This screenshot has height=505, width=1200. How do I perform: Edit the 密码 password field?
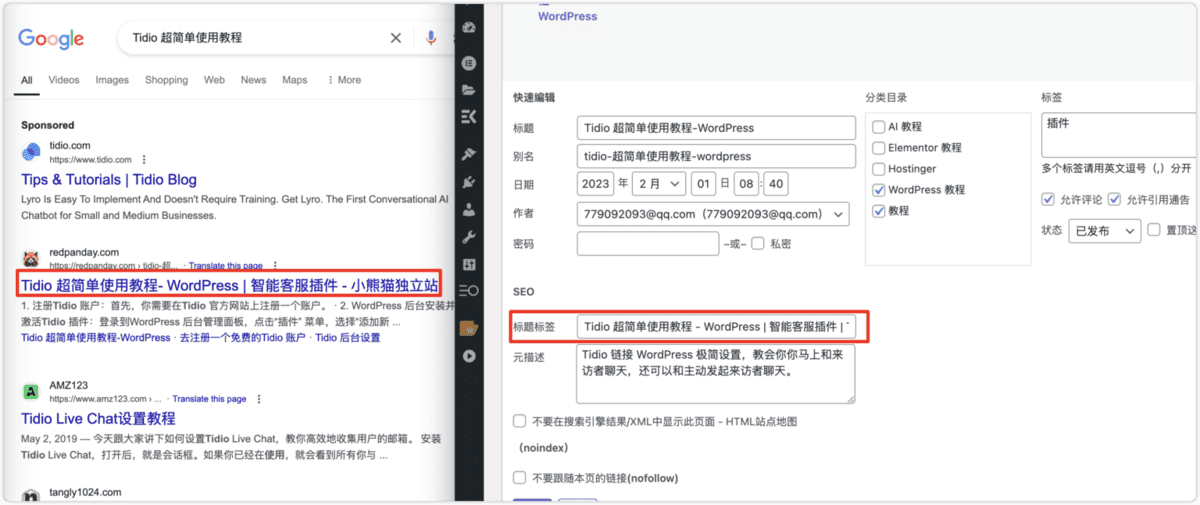(646, 243)
